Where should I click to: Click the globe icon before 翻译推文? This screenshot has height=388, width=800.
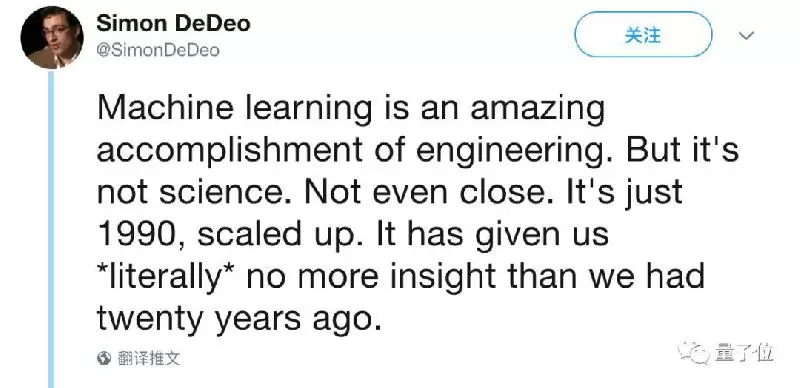click(104, 358)
